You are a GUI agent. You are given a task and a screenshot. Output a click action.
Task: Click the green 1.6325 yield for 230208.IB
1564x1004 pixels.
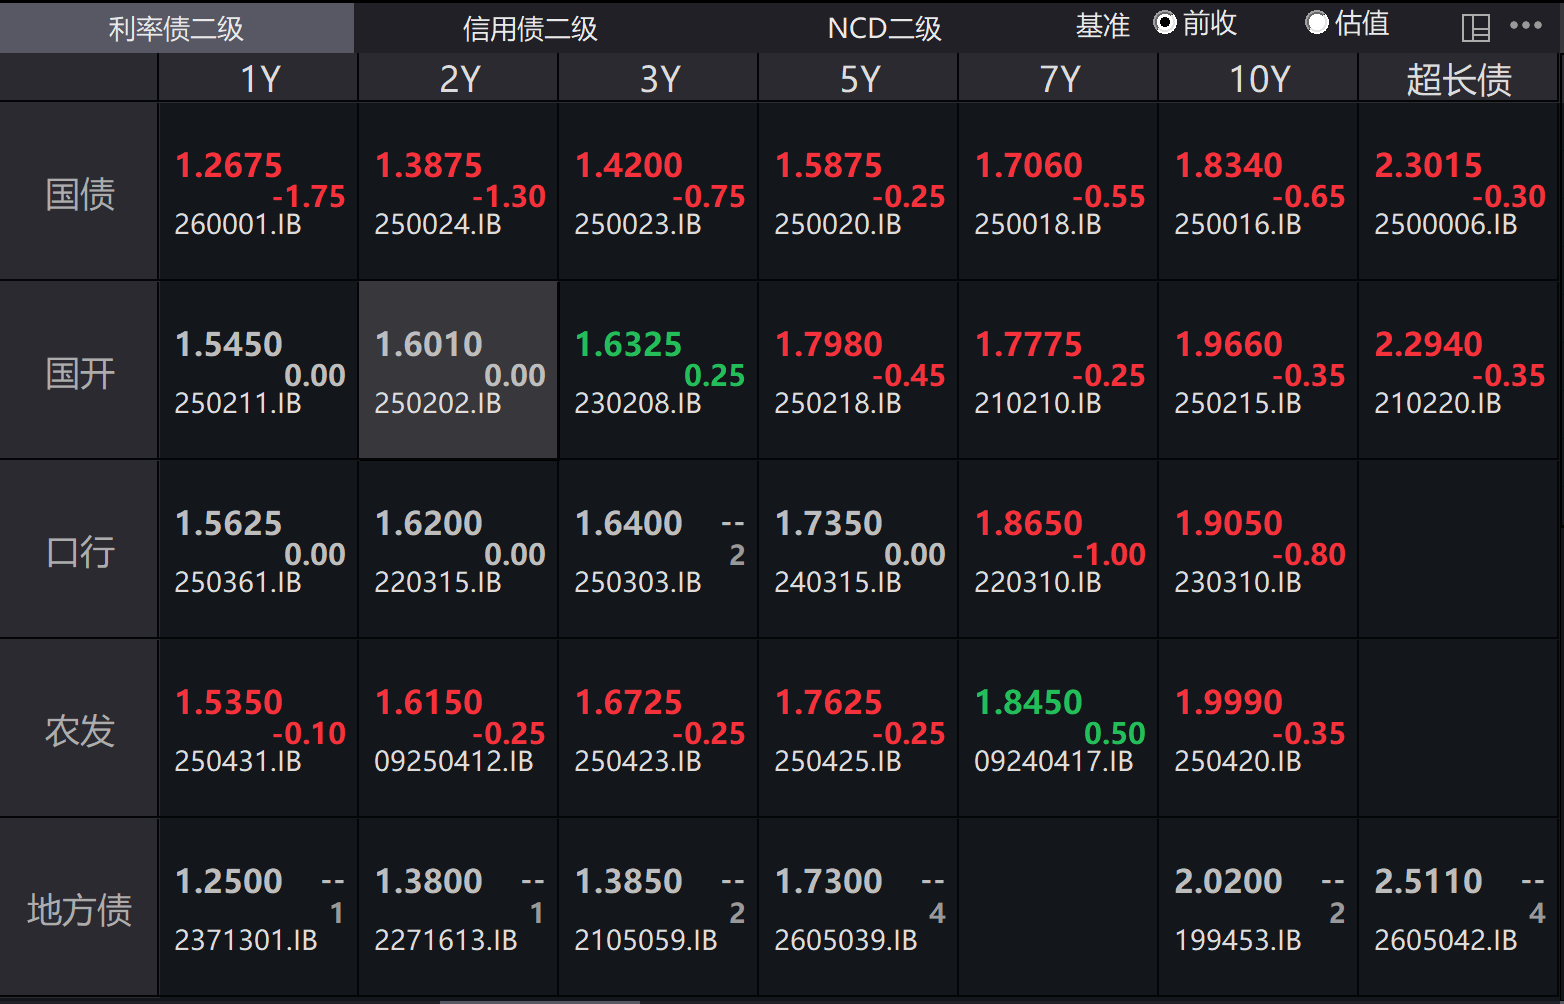click(x=628, y=345)
